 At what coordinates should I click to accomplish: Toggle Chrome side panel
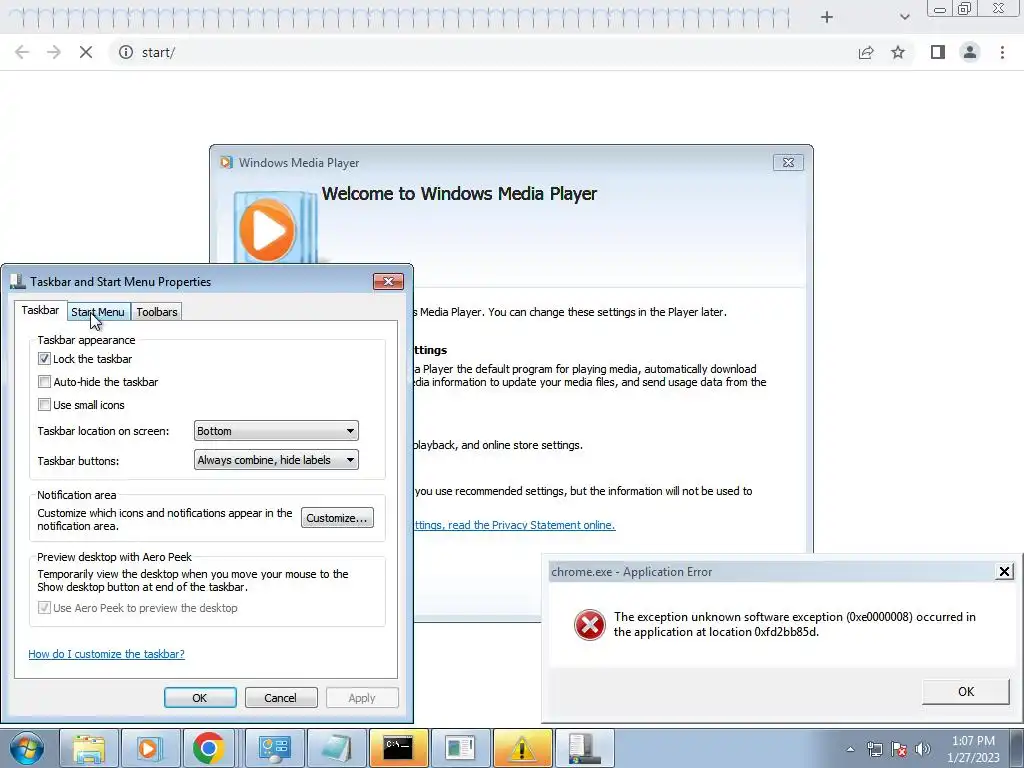[x=938, y=52]
